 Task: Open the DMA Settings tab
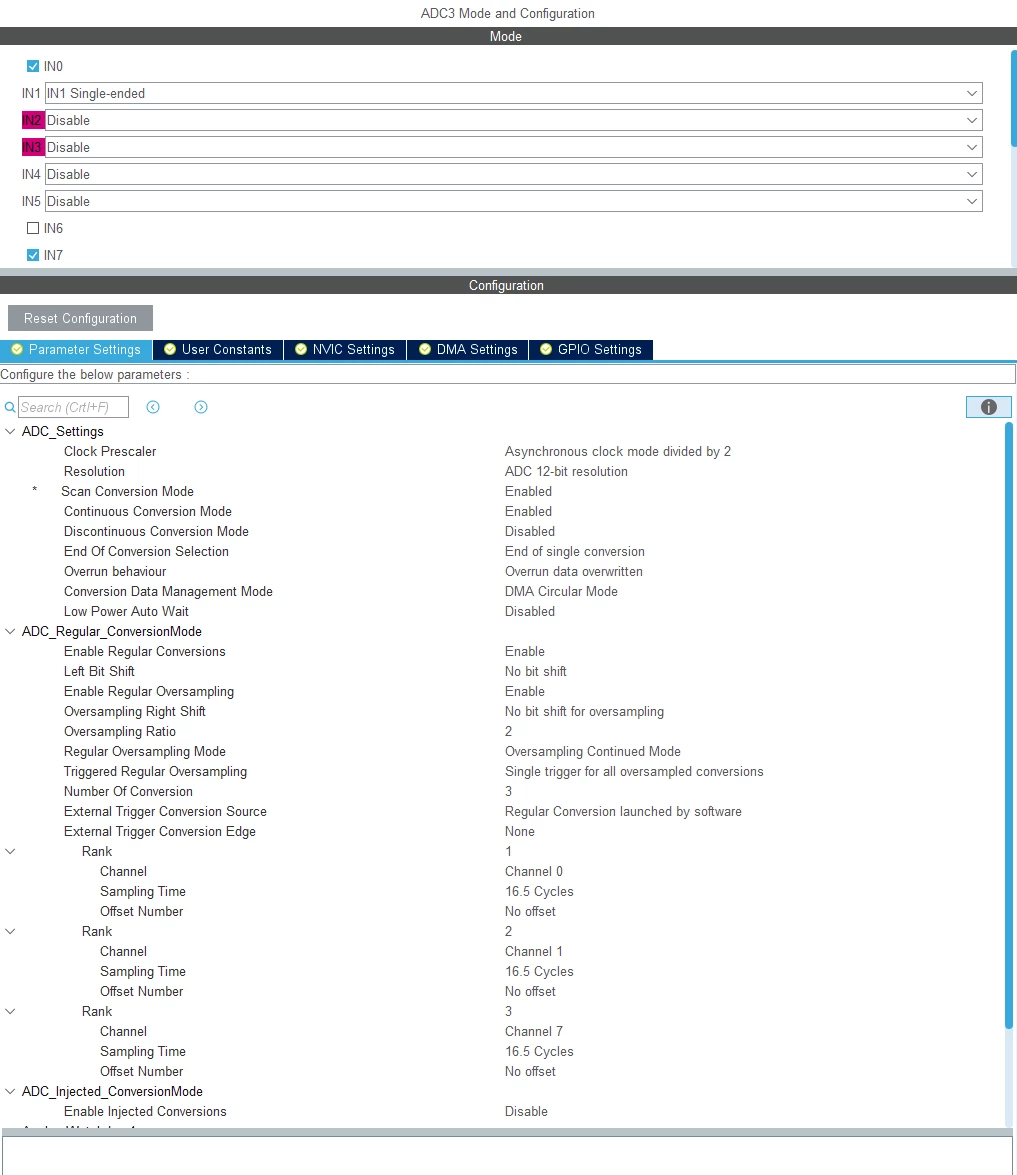(468, 350)
